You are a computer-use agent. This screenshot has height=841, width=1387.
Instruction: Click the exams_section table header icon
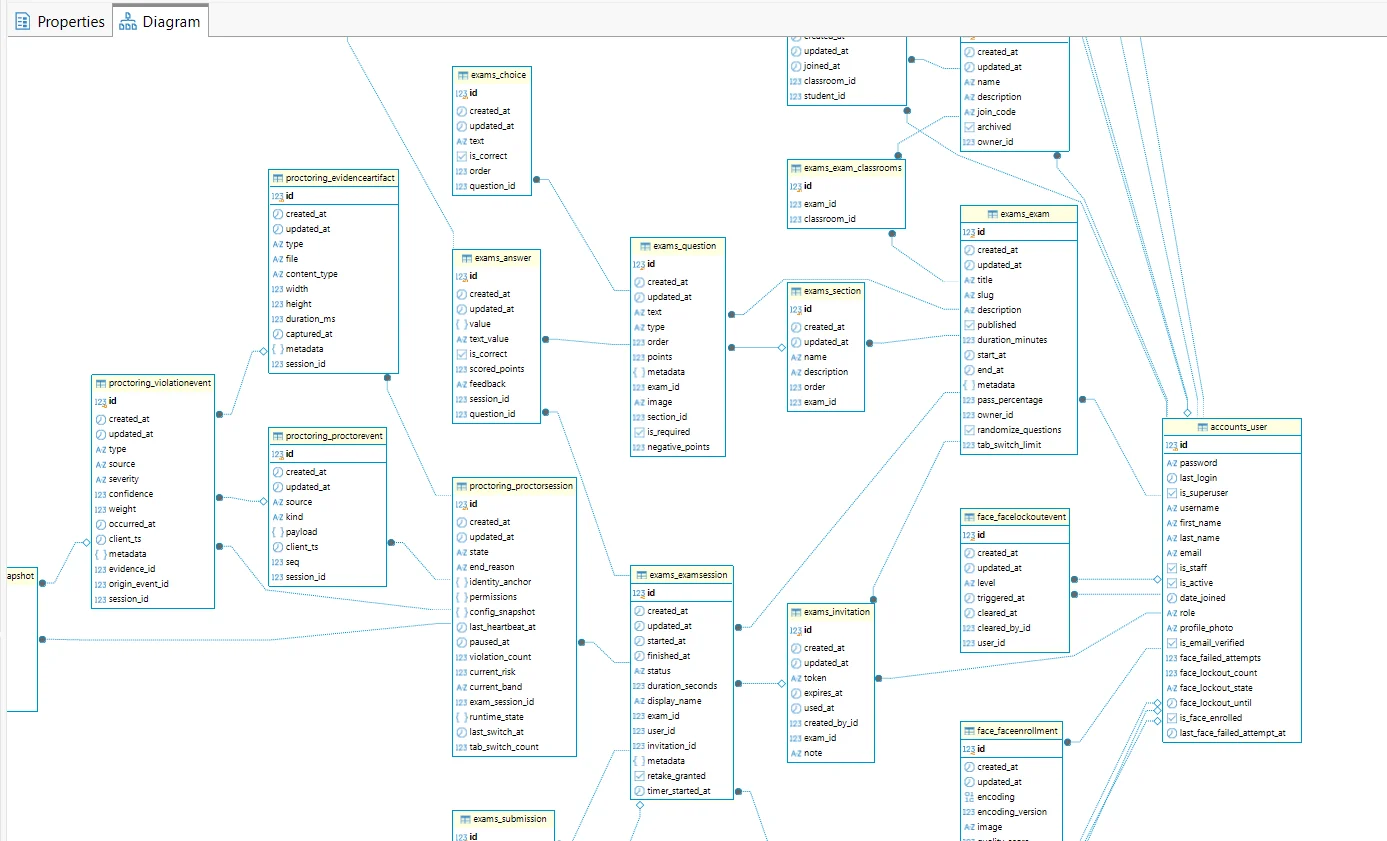[x=796, y=291]
